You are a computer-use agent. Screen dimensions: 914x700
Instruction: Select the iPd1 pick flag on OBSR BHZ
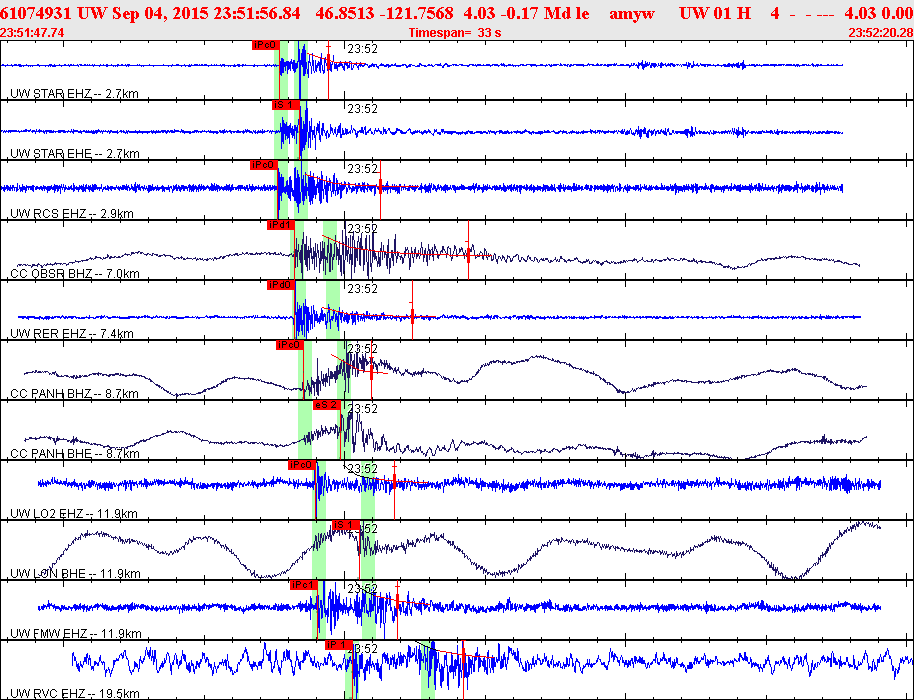(280, 225)
